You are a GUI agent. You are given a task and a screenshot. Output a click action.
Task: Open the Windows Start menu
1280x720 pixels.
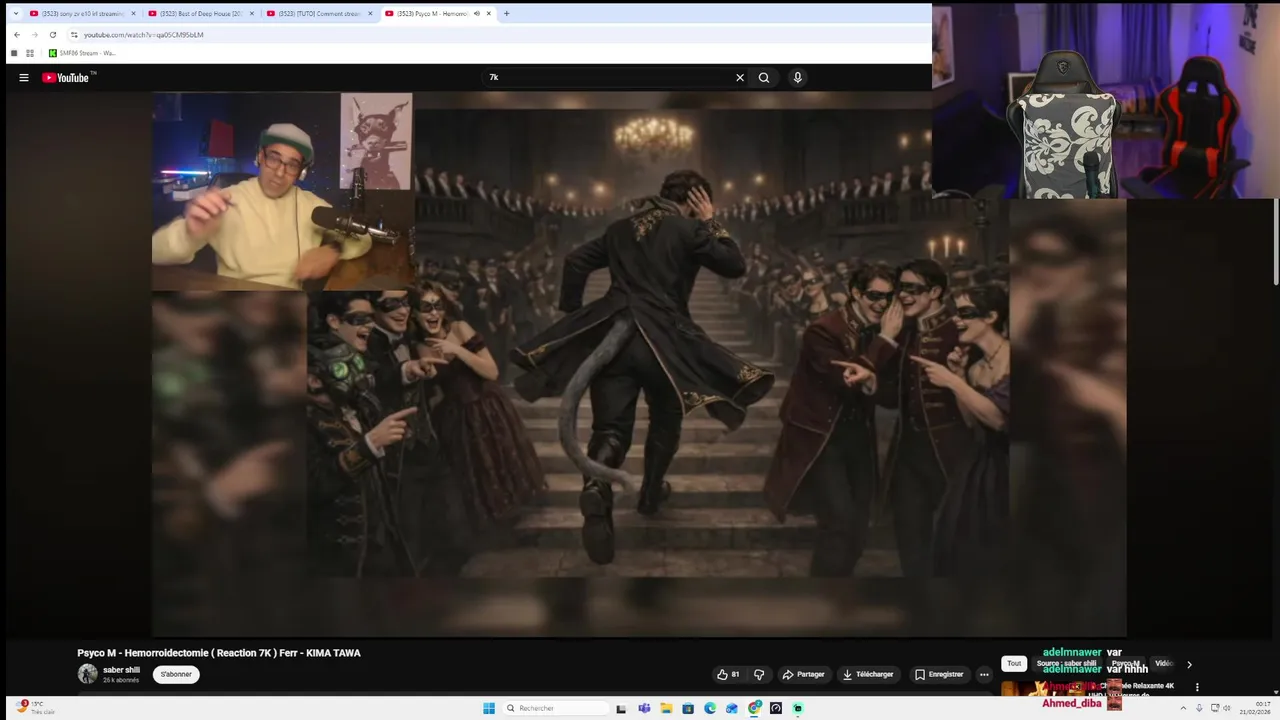coord(489,708)
